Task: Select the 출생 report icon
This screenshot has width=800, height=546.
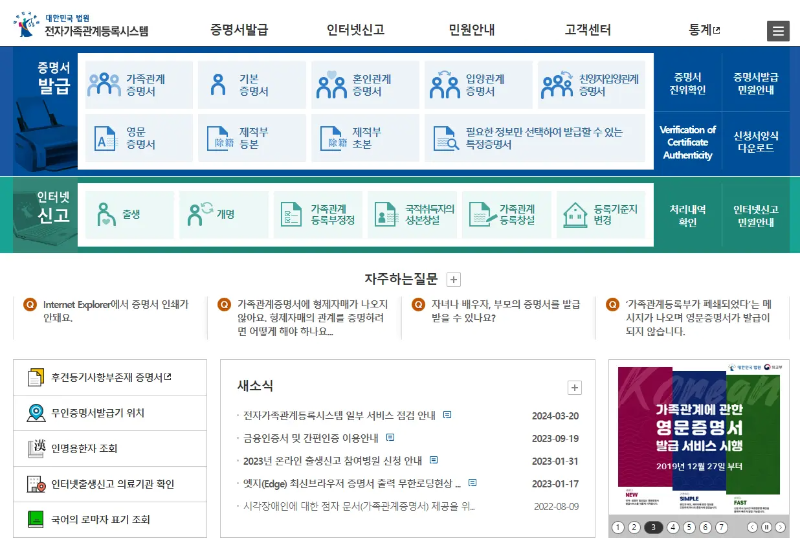Action: point(106,214)
